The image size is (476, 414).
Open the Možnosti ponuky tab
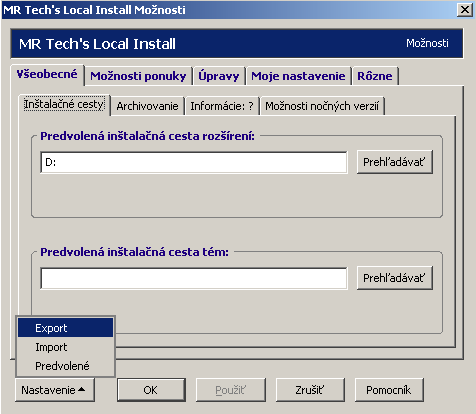(138, 76)
